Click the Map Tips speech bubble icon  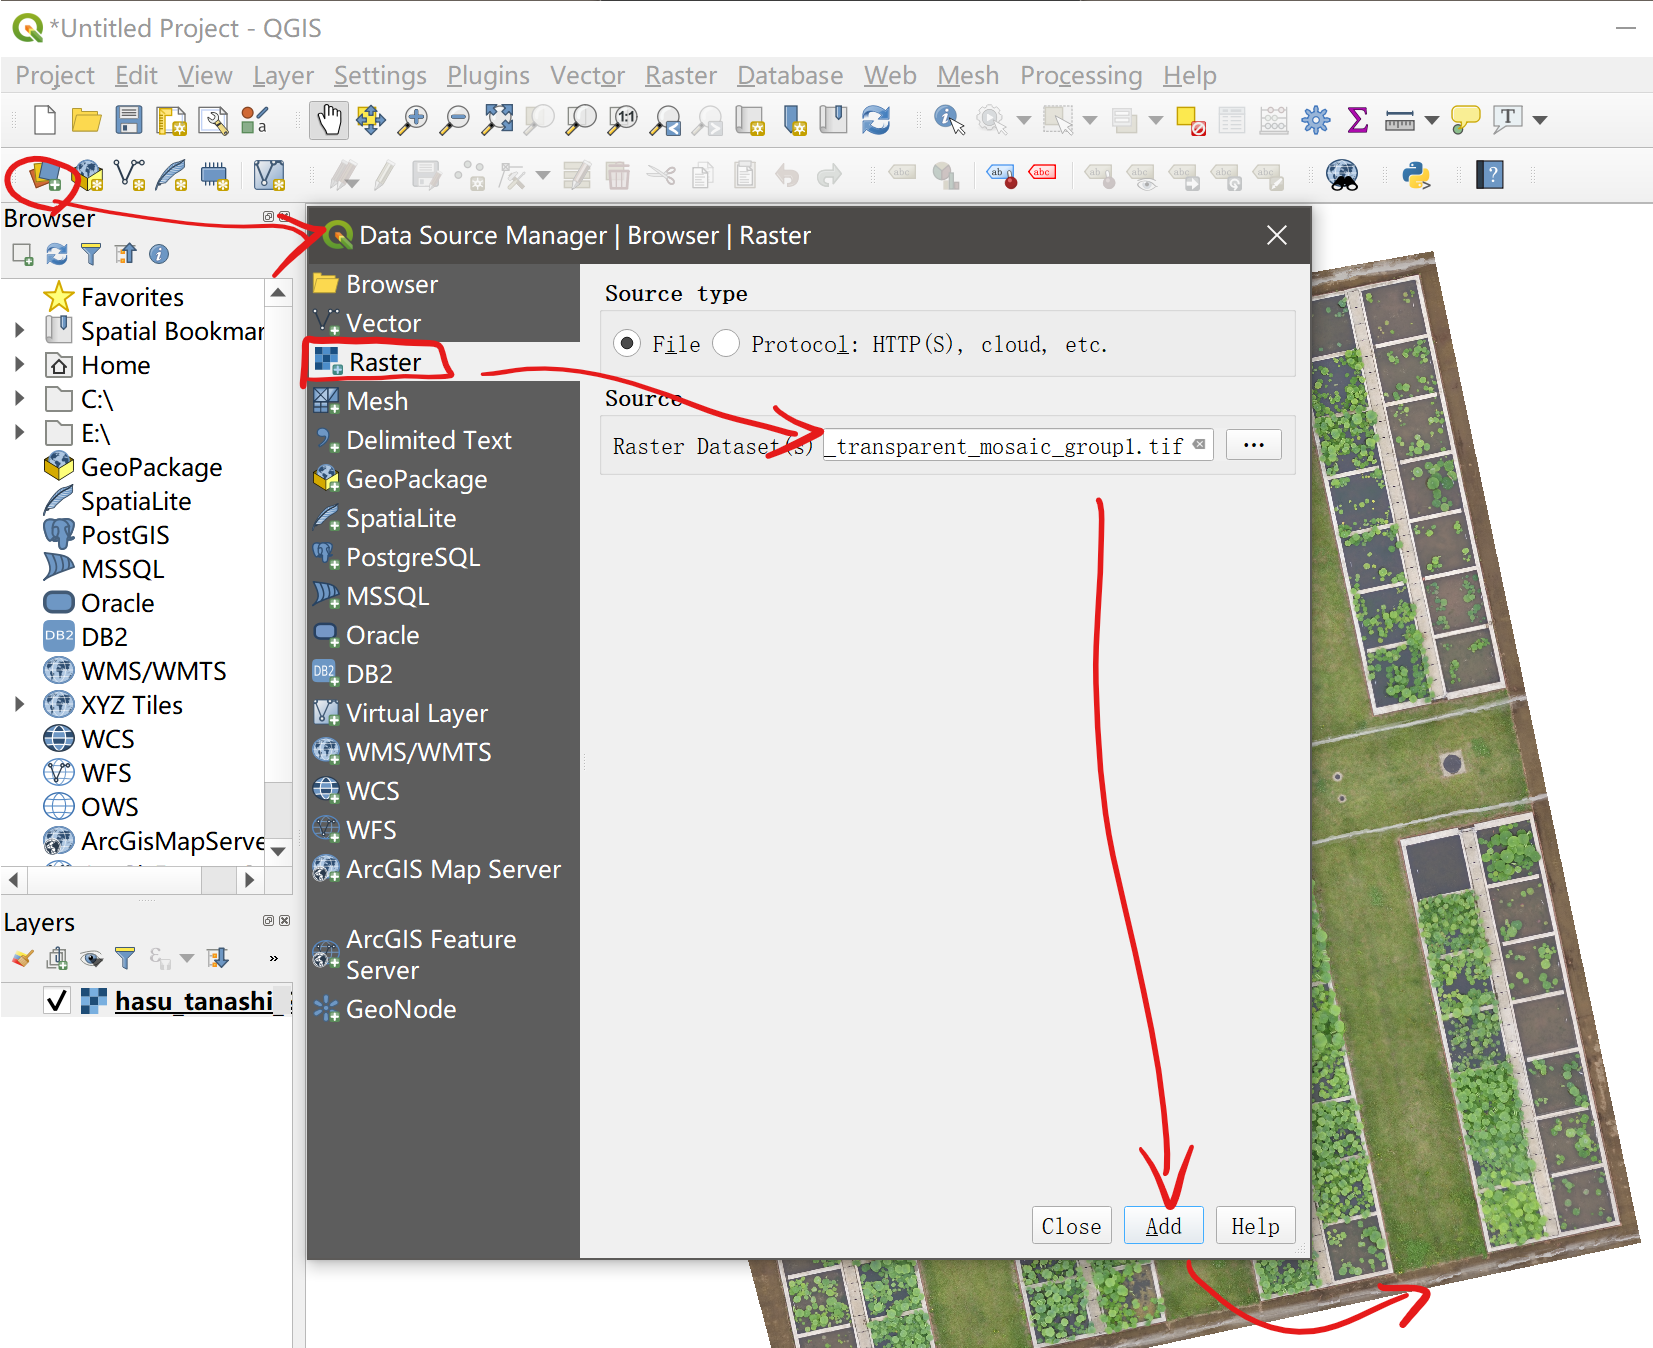(x=1465, y=120)
